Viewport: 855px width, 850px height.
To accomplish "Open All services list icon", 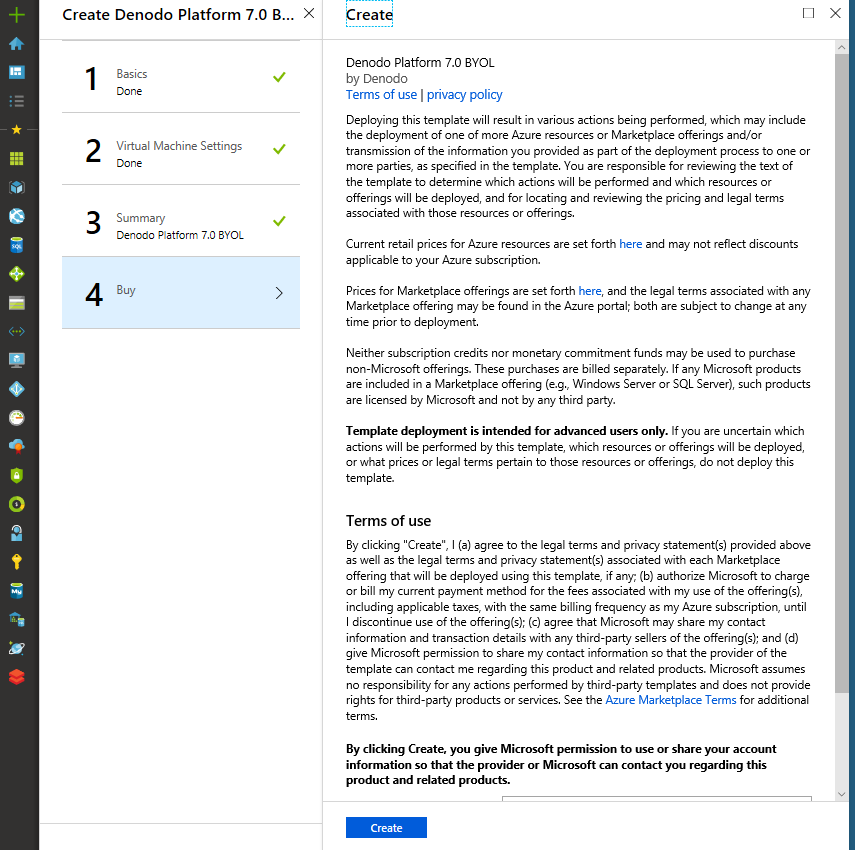I will [x=17, y=101].
